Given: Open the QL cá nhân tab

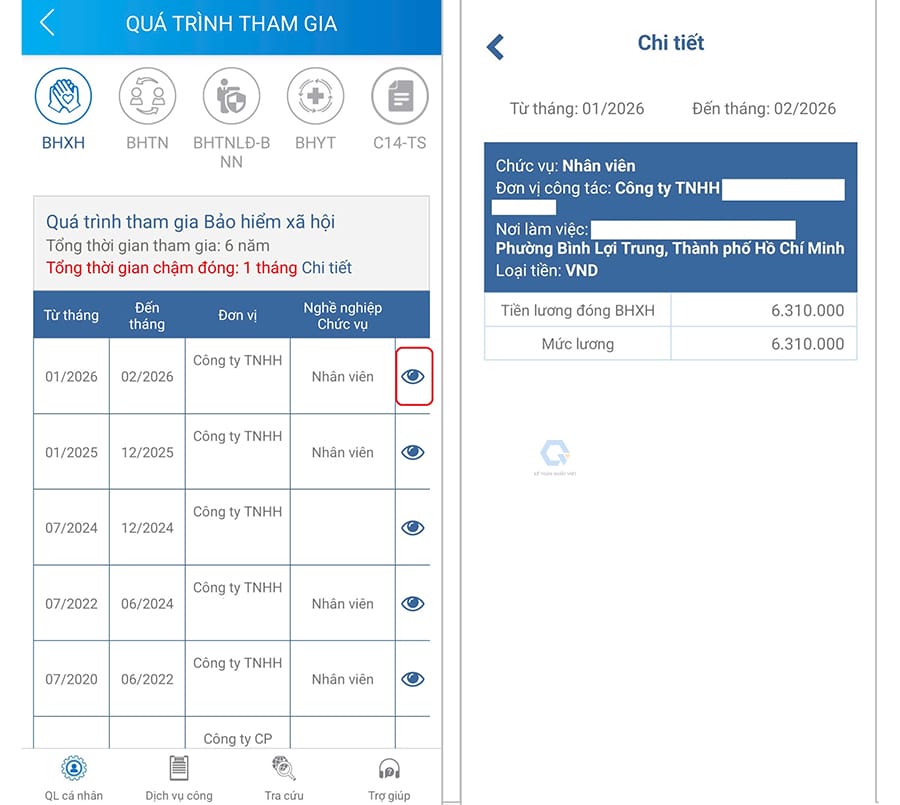Looking at the screenshot, I should pyautogui.click(x=73, y=769).
